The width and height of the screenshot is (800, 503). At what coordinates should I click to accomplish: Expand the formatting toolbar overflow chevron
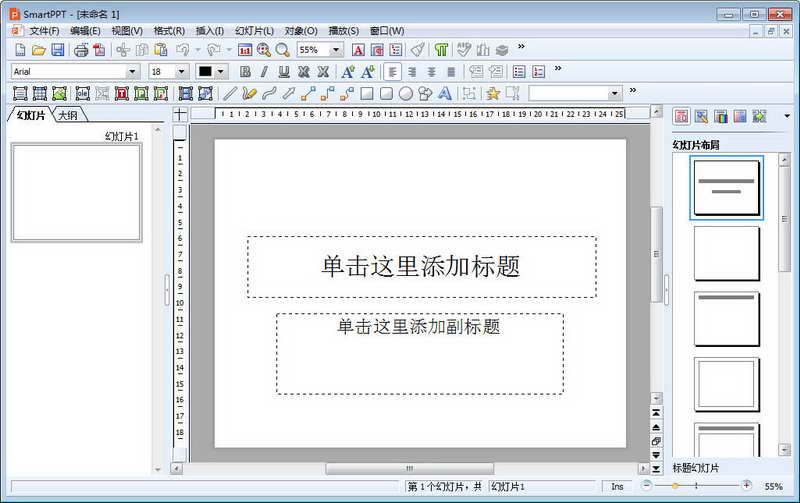tap(558, 68)
